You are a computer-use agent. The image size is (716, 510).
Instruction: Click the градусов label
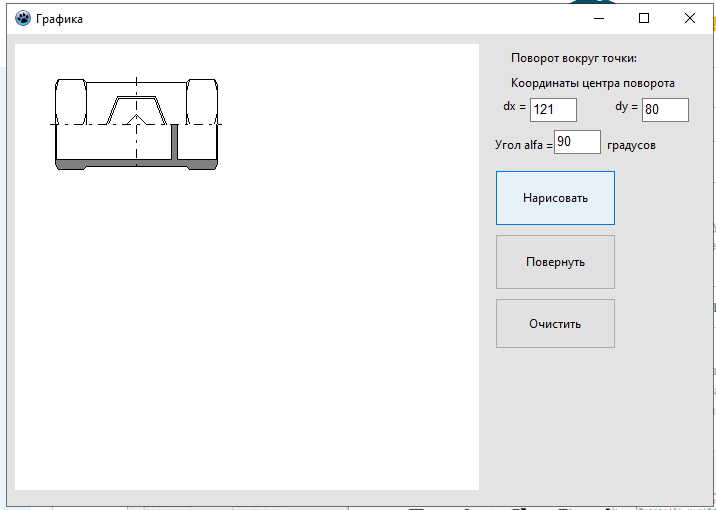pyautogui.click(x=632, y=146)
